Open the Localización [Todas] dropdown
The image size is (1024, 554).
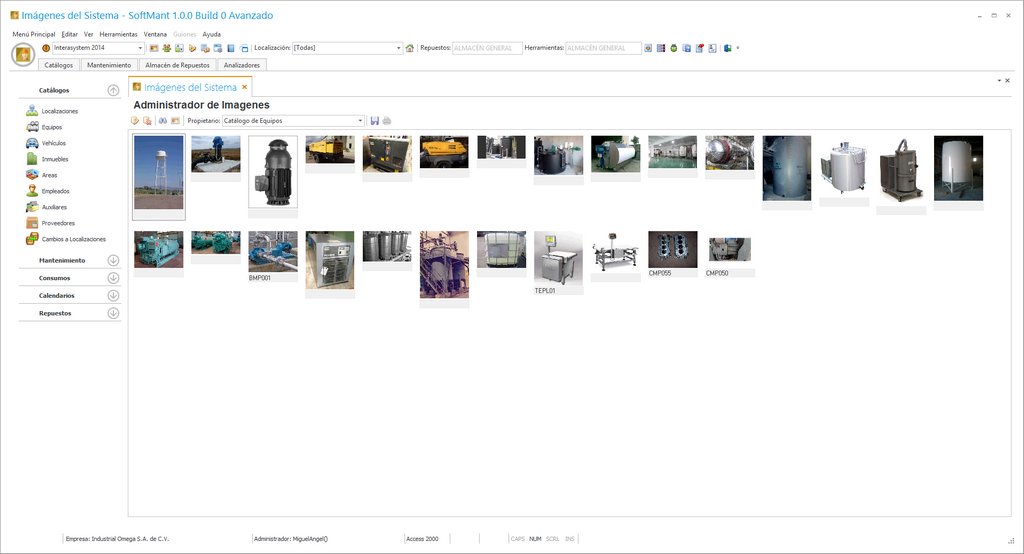(x=398, y=48)
